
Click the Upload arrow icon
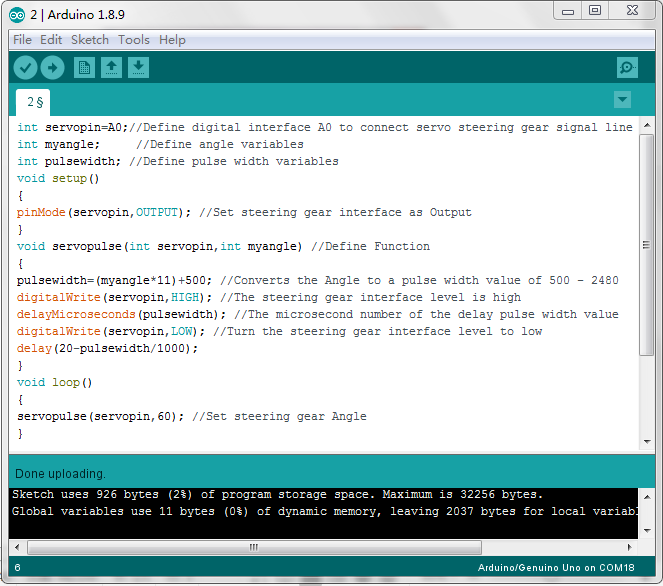tap(52, 67)
